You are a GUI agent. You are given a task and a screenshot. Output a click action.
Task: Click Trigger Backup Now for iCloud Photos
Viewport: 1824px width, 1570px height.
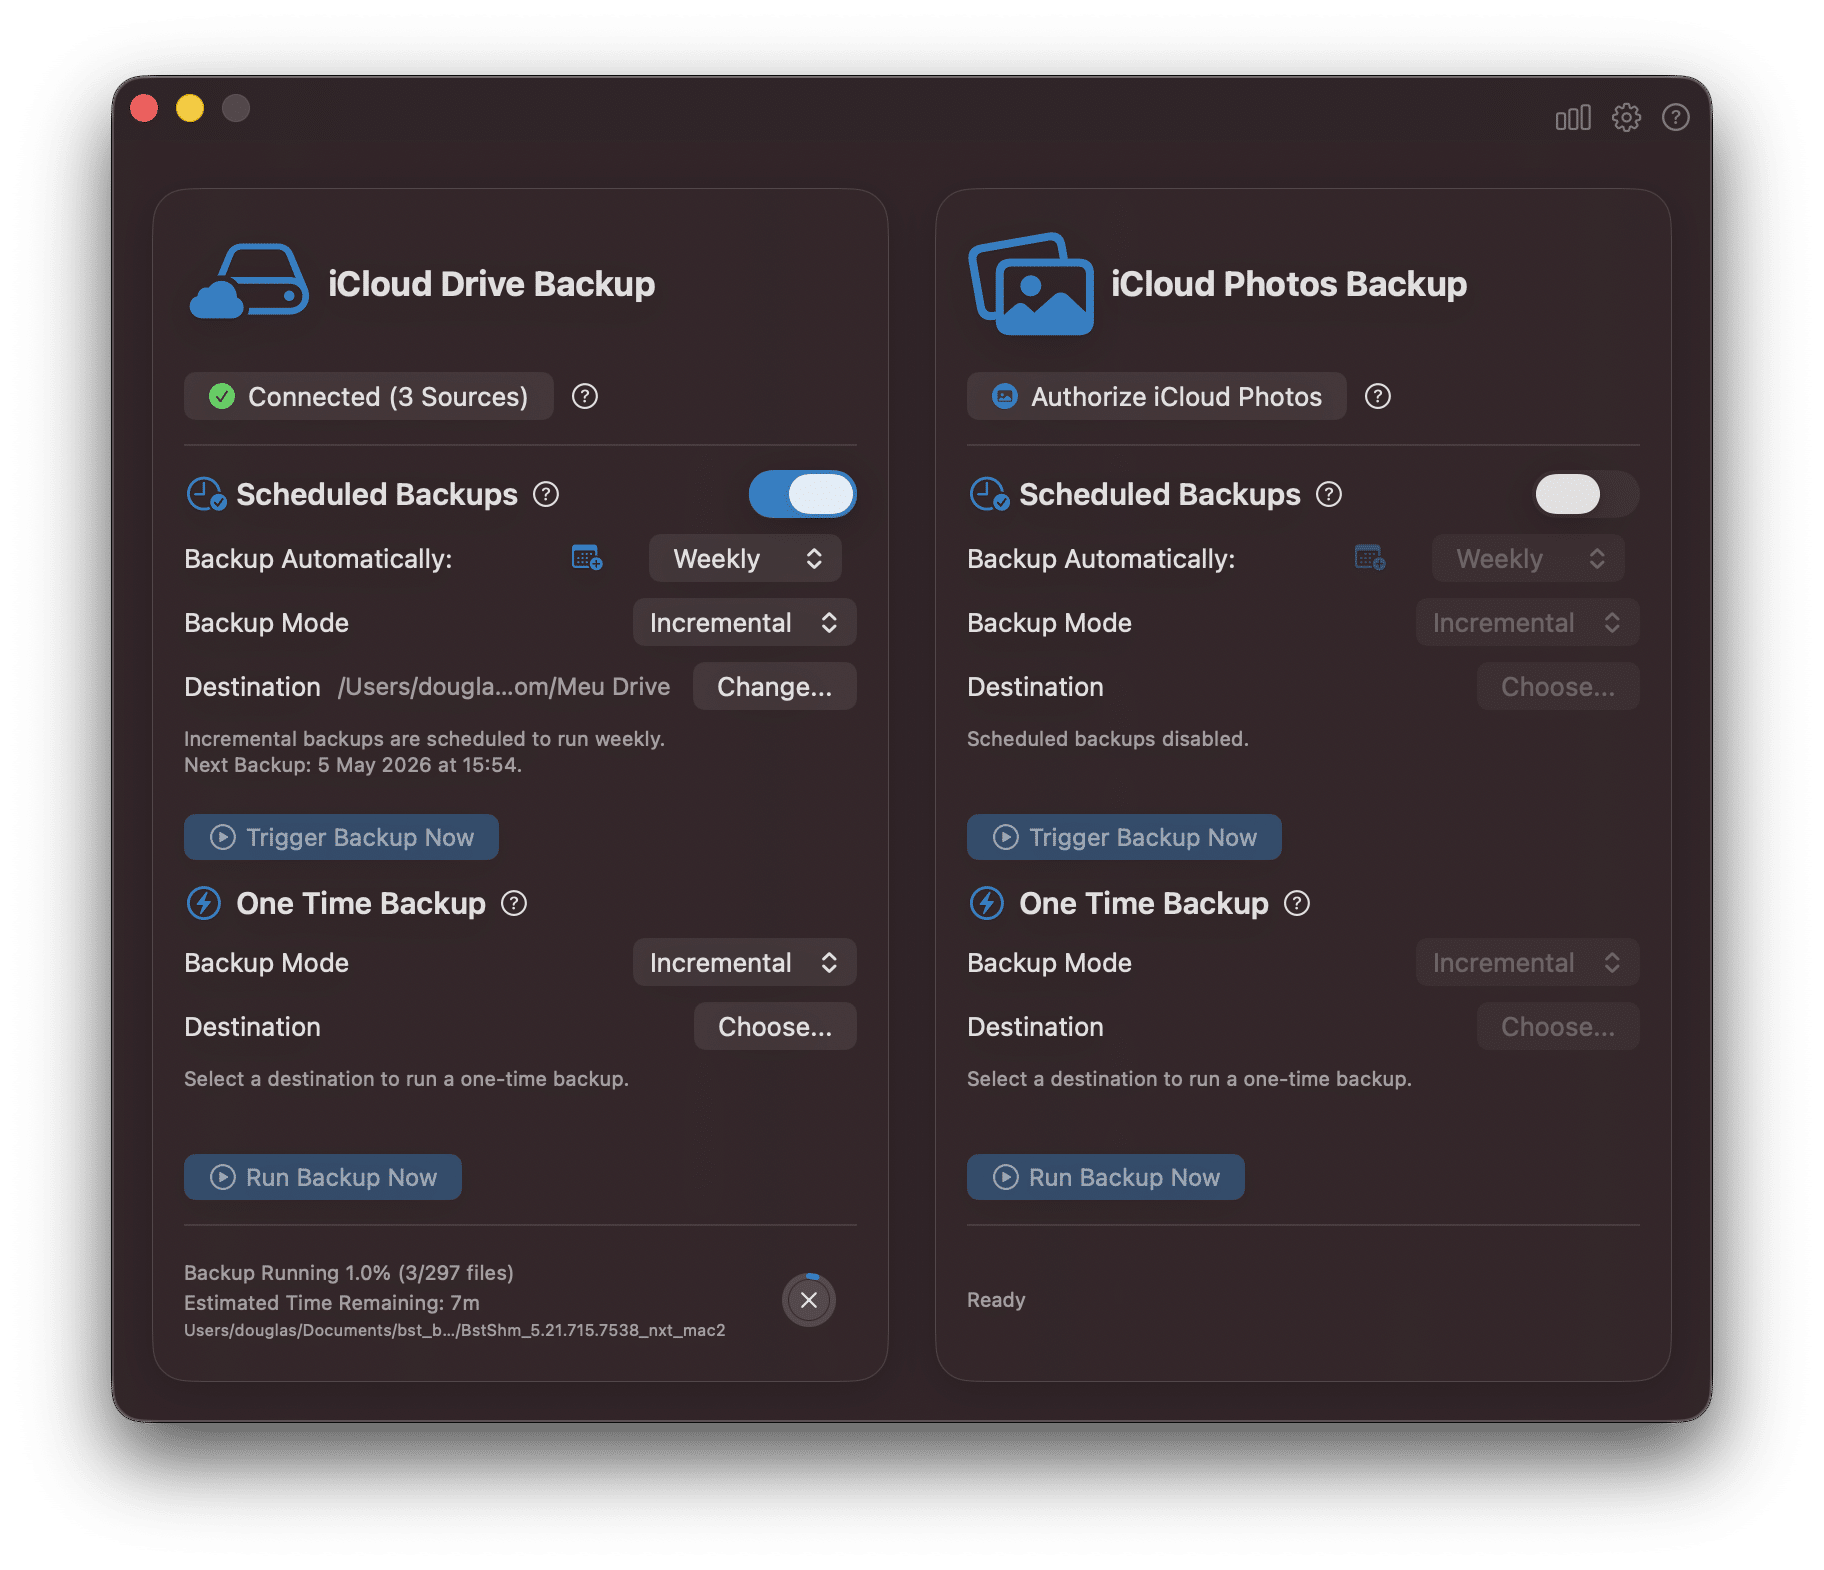point(1124,837)
